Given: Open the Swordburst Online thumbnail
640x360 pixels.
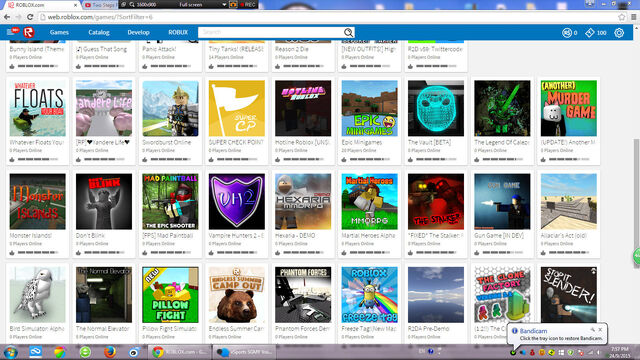Looking at the screenshot, I should click(x=170, y=108).
